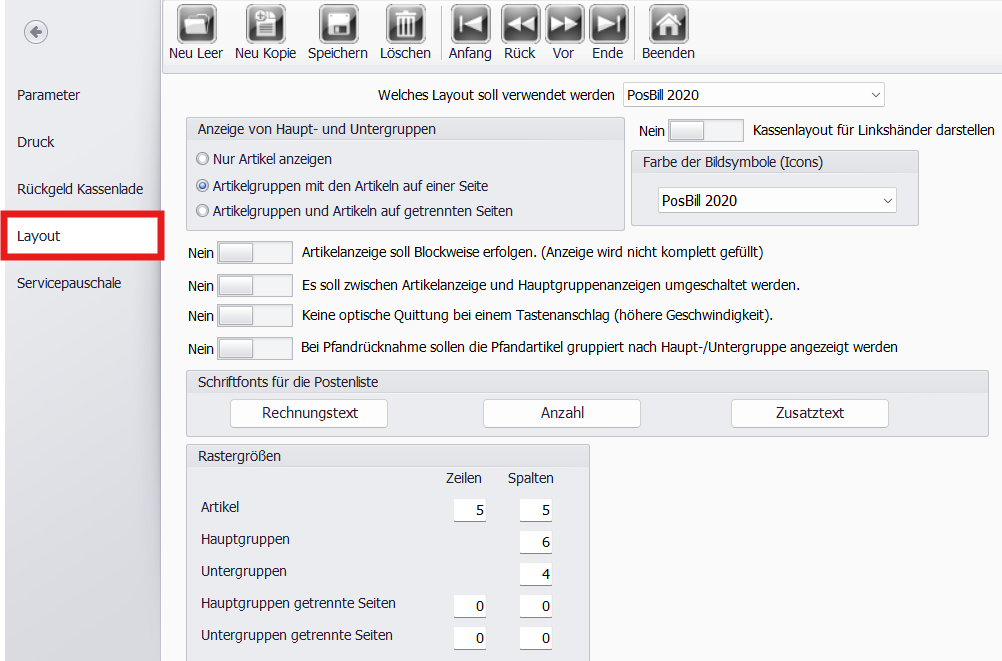Select the Nur Artikel anzeigen radio button
Image resolution: width=1002 pixels, height=661 pixels.
pyautogui.click(x=203, y=159)
